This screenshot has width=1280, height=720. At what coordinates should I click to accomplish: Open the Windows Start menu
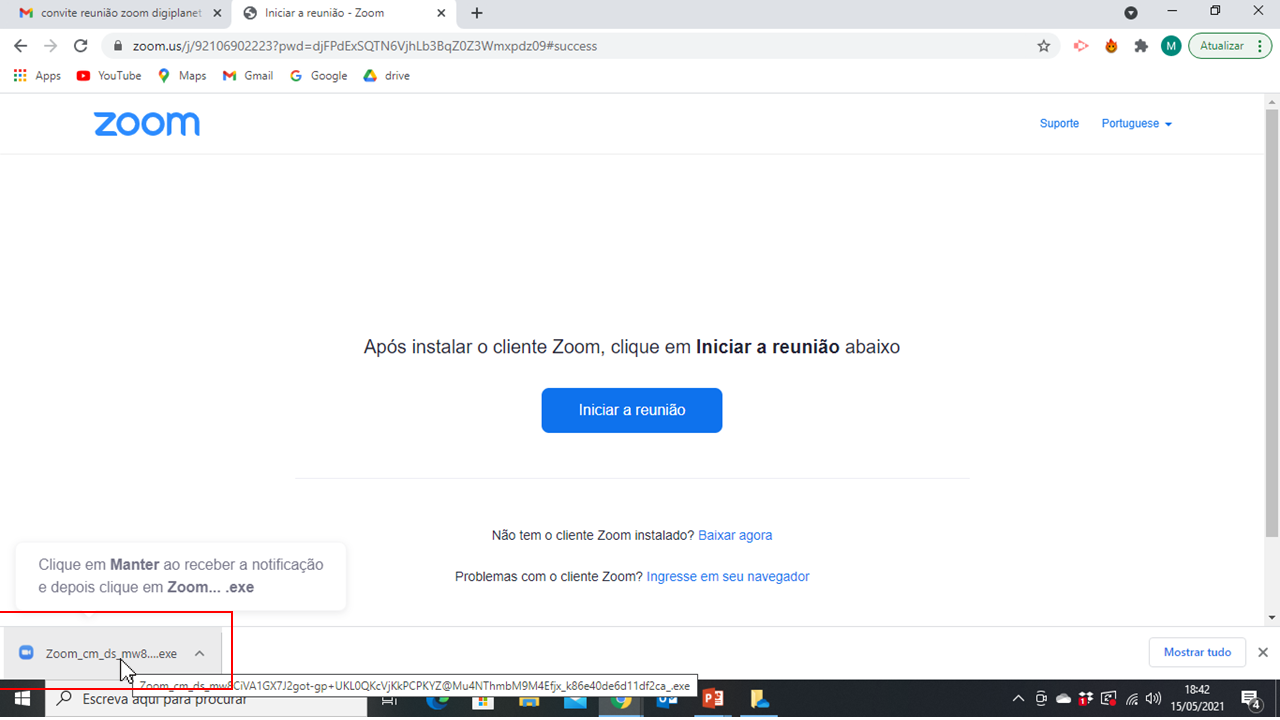(x=22, y=699)
